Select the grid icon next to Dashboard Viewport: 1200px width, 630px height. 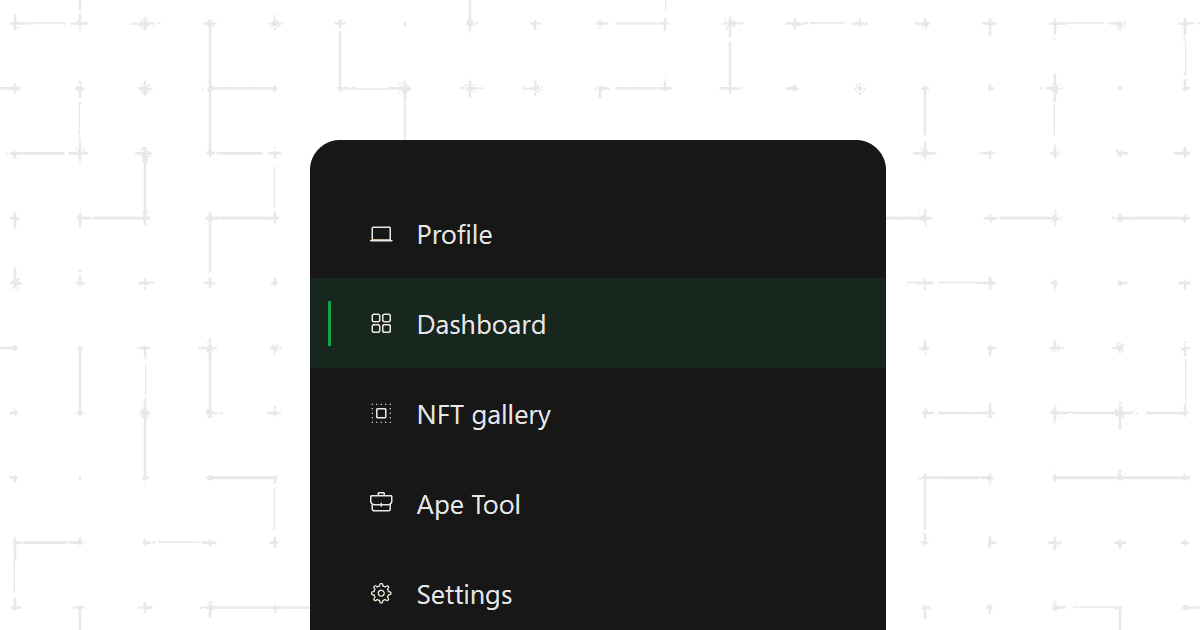(381, 324)
